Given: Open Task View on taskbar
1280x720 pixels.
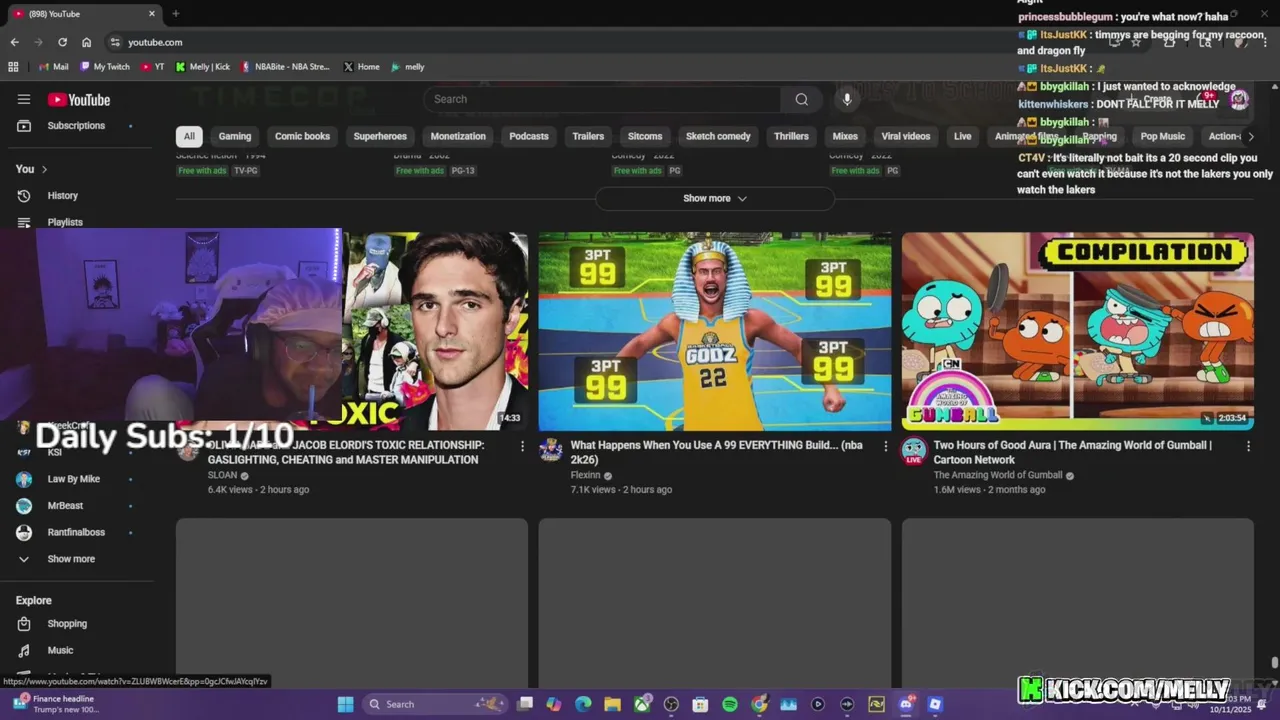Looking at the screenshot, I should (525, 704).
